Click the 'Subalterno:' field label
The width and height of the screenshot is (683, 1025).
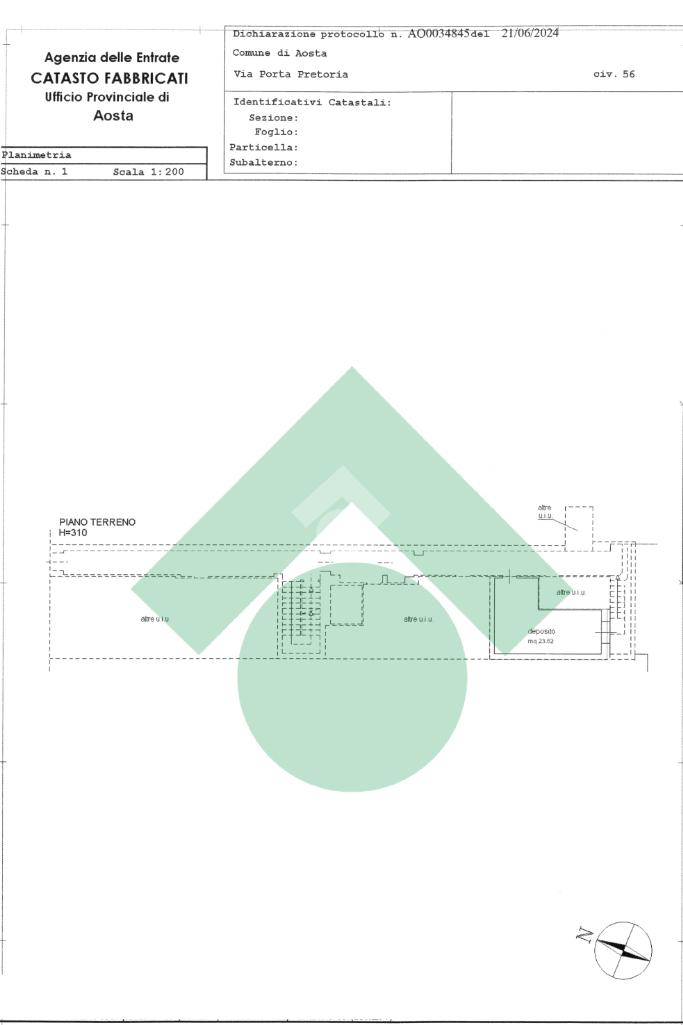[263, 163]
